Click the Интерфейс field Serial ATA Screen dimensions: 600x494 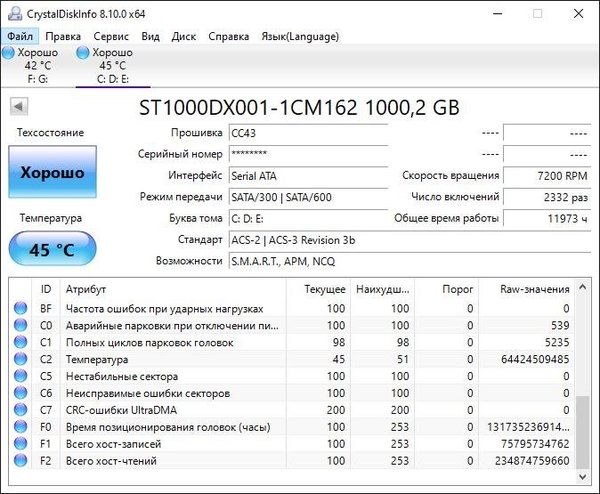point(308,176)
